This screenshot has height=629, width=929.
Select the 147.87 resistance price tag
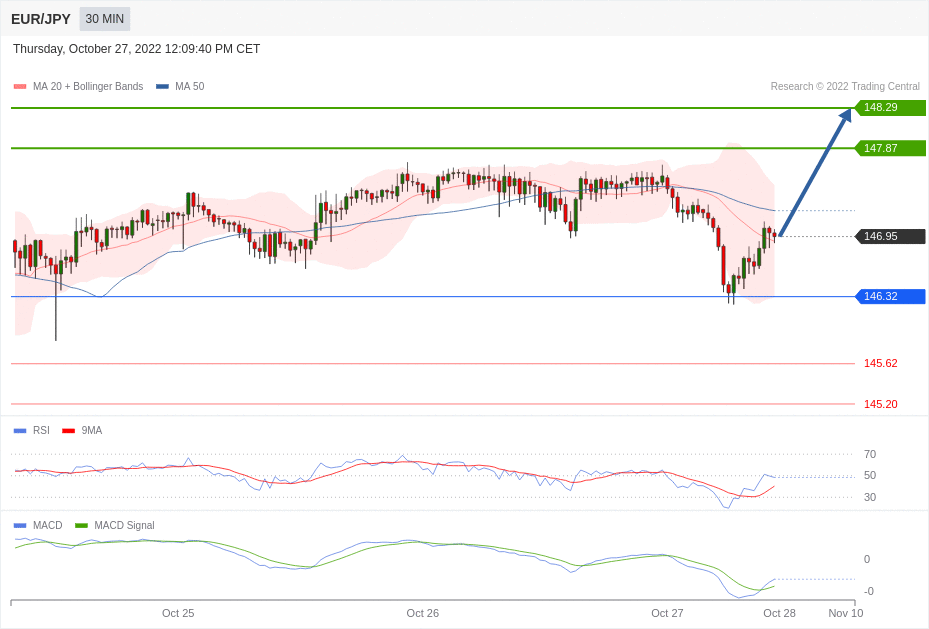click(x=890, y=148)
